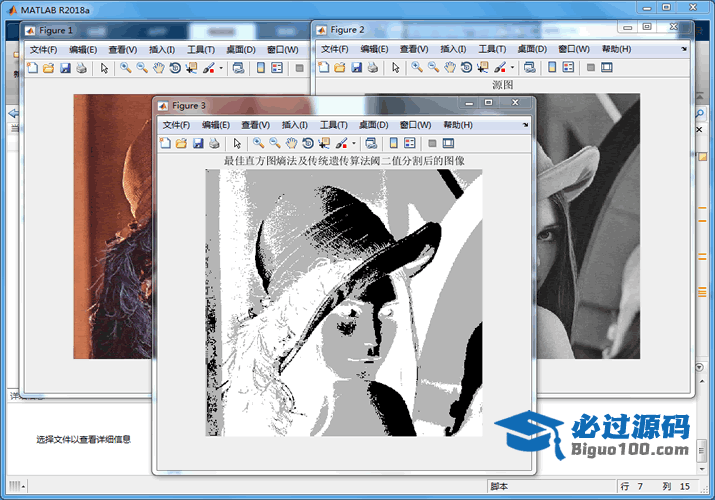Click 选择文件以查看详细信息 details text
Screen dimensions: 715x500
(83, 439)
